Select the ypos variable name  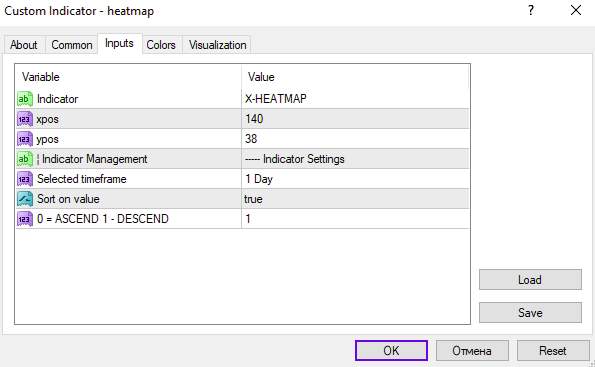pos(47,139)
